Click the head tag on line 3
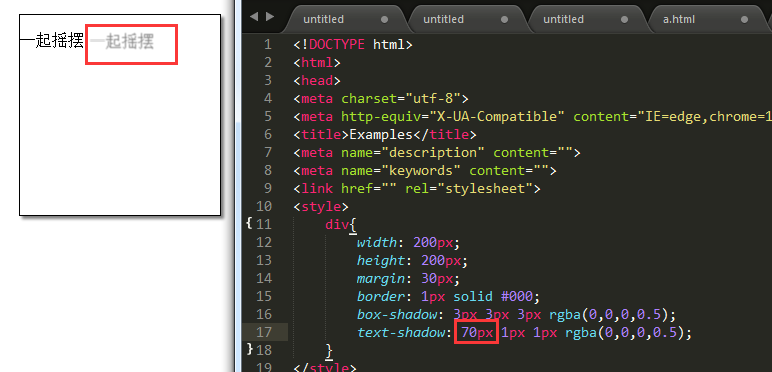 pos(317,80)
